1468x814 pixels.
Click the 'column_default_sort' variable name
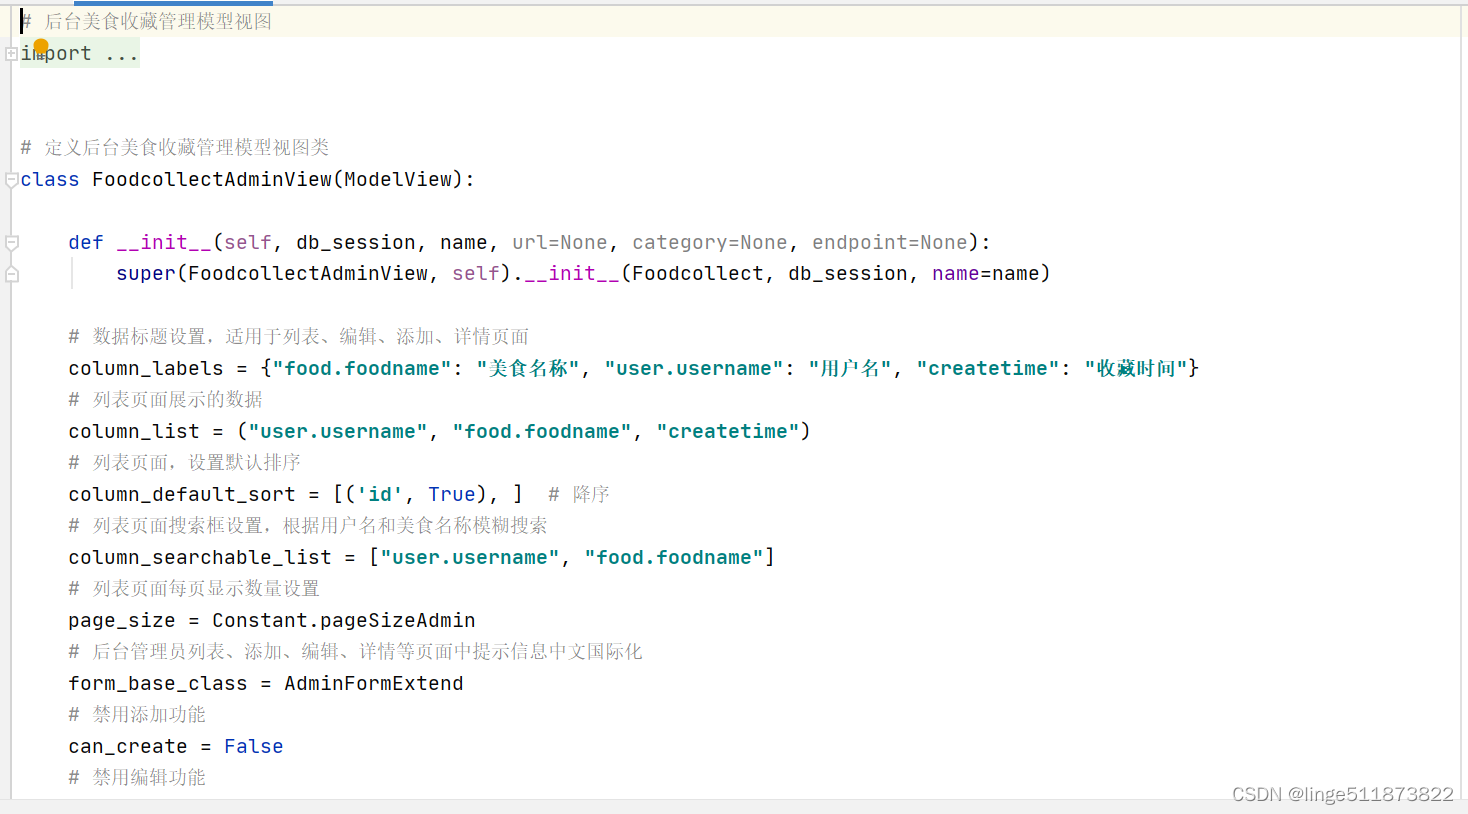[x=182, y=495]
